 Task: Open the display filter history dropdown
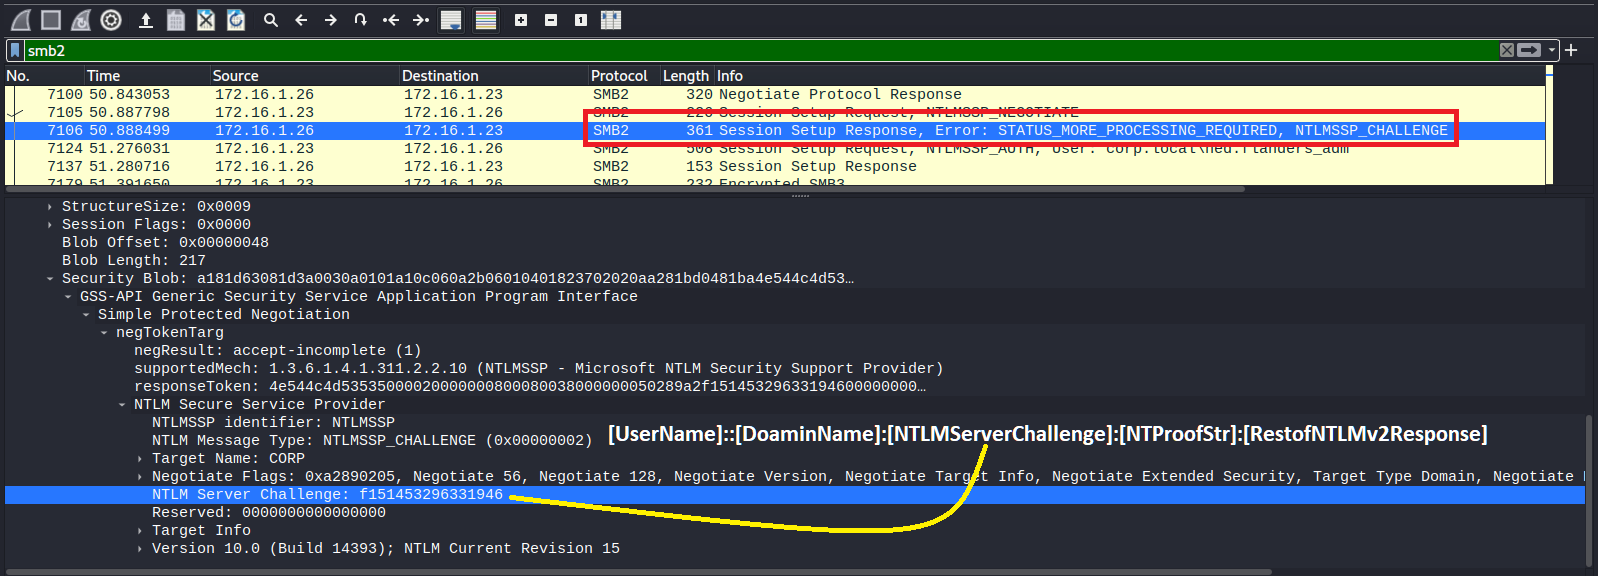[1552, 50]
